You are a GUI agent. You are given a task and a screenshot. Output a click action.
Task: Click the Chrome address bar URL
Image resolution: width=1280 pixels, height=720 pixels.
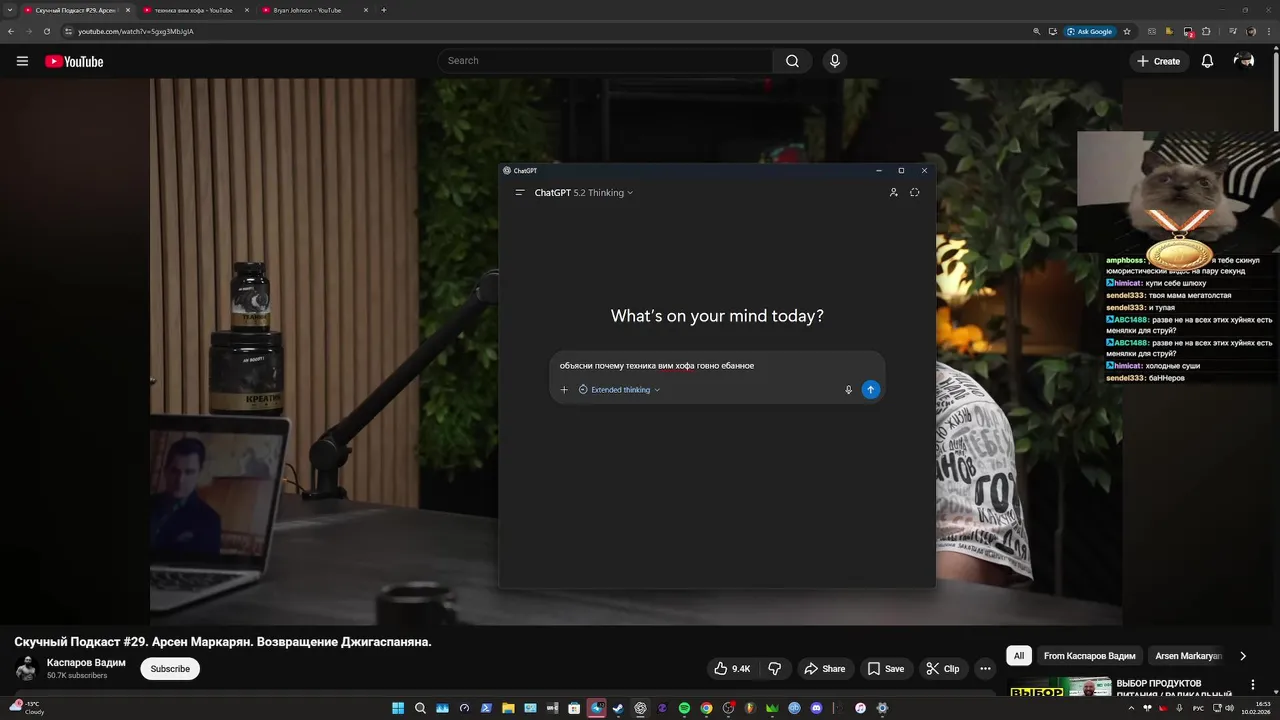click(x=136, y=31)
